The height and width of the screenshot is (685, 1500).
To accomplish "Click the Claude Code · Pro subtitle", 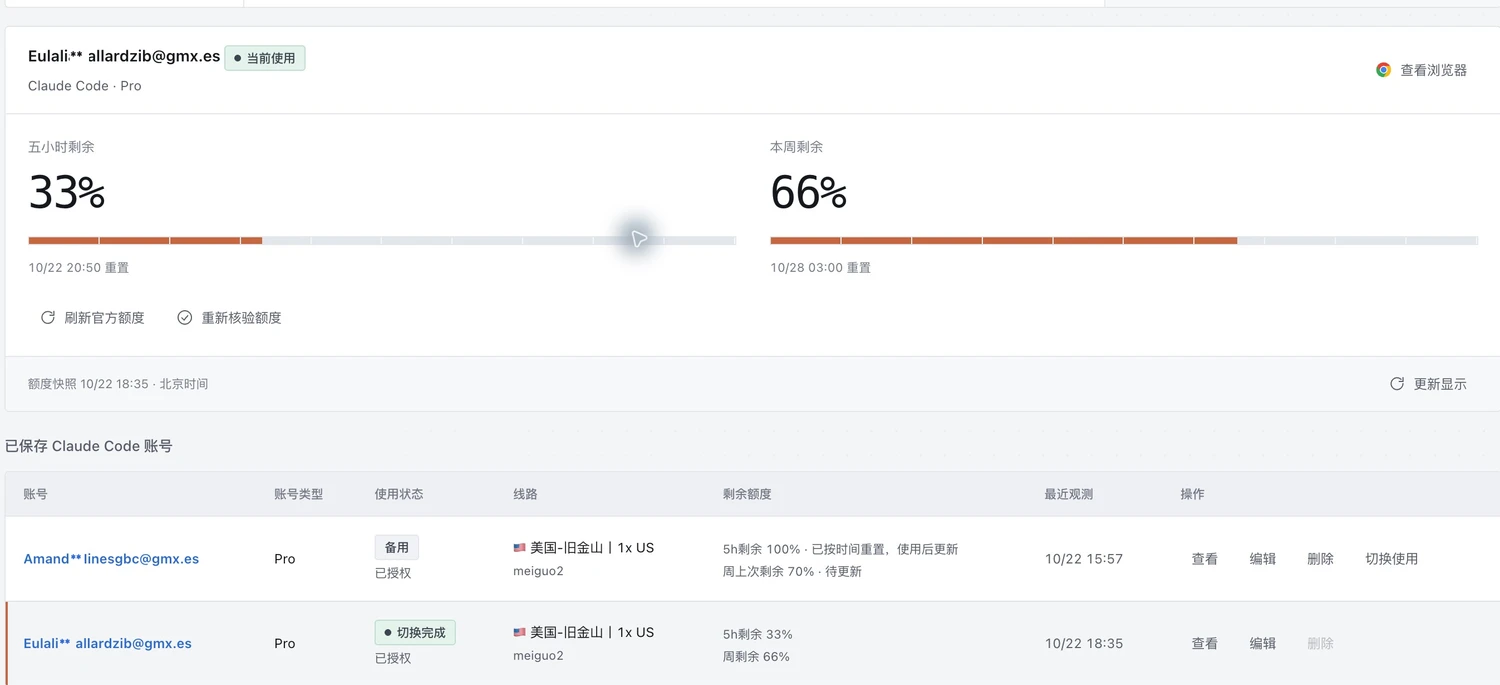I will point(85,86).
